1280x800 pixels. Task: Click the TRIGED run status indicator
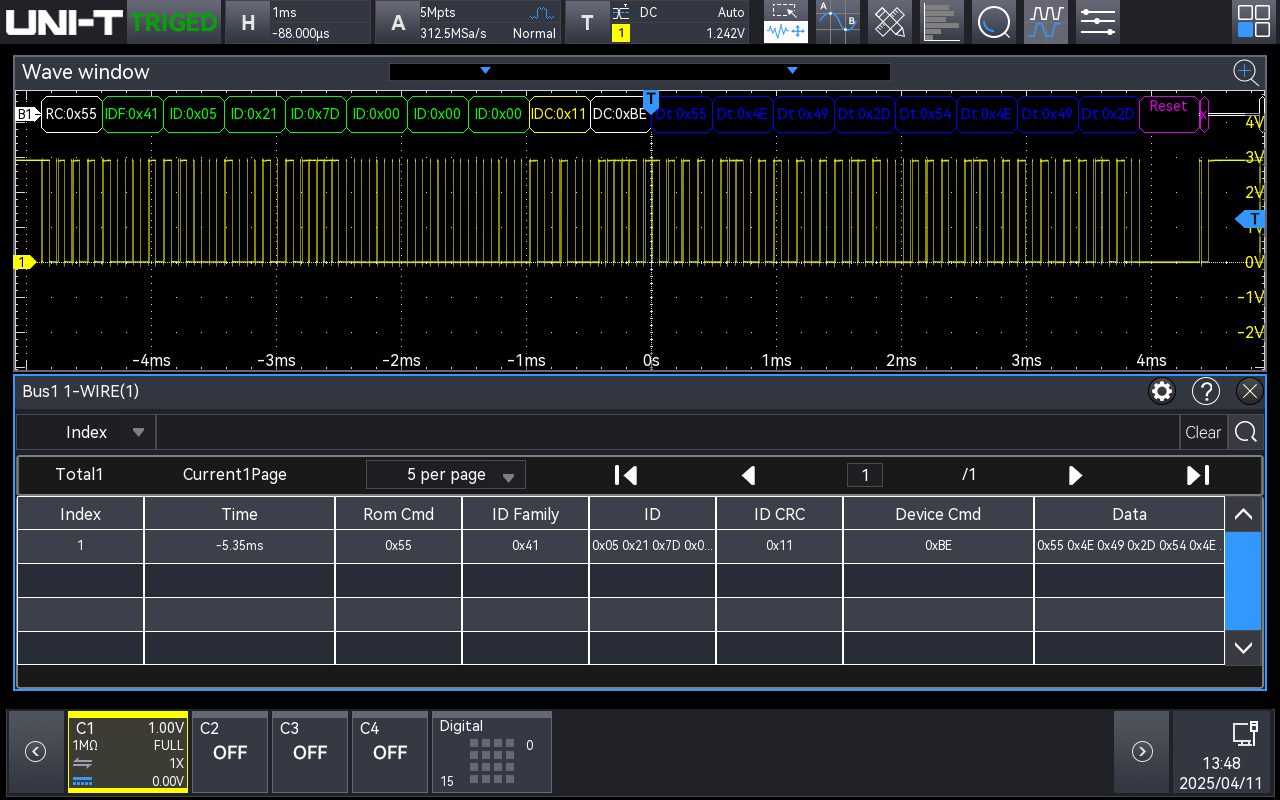pyautogui.click(x=173, y=22)
